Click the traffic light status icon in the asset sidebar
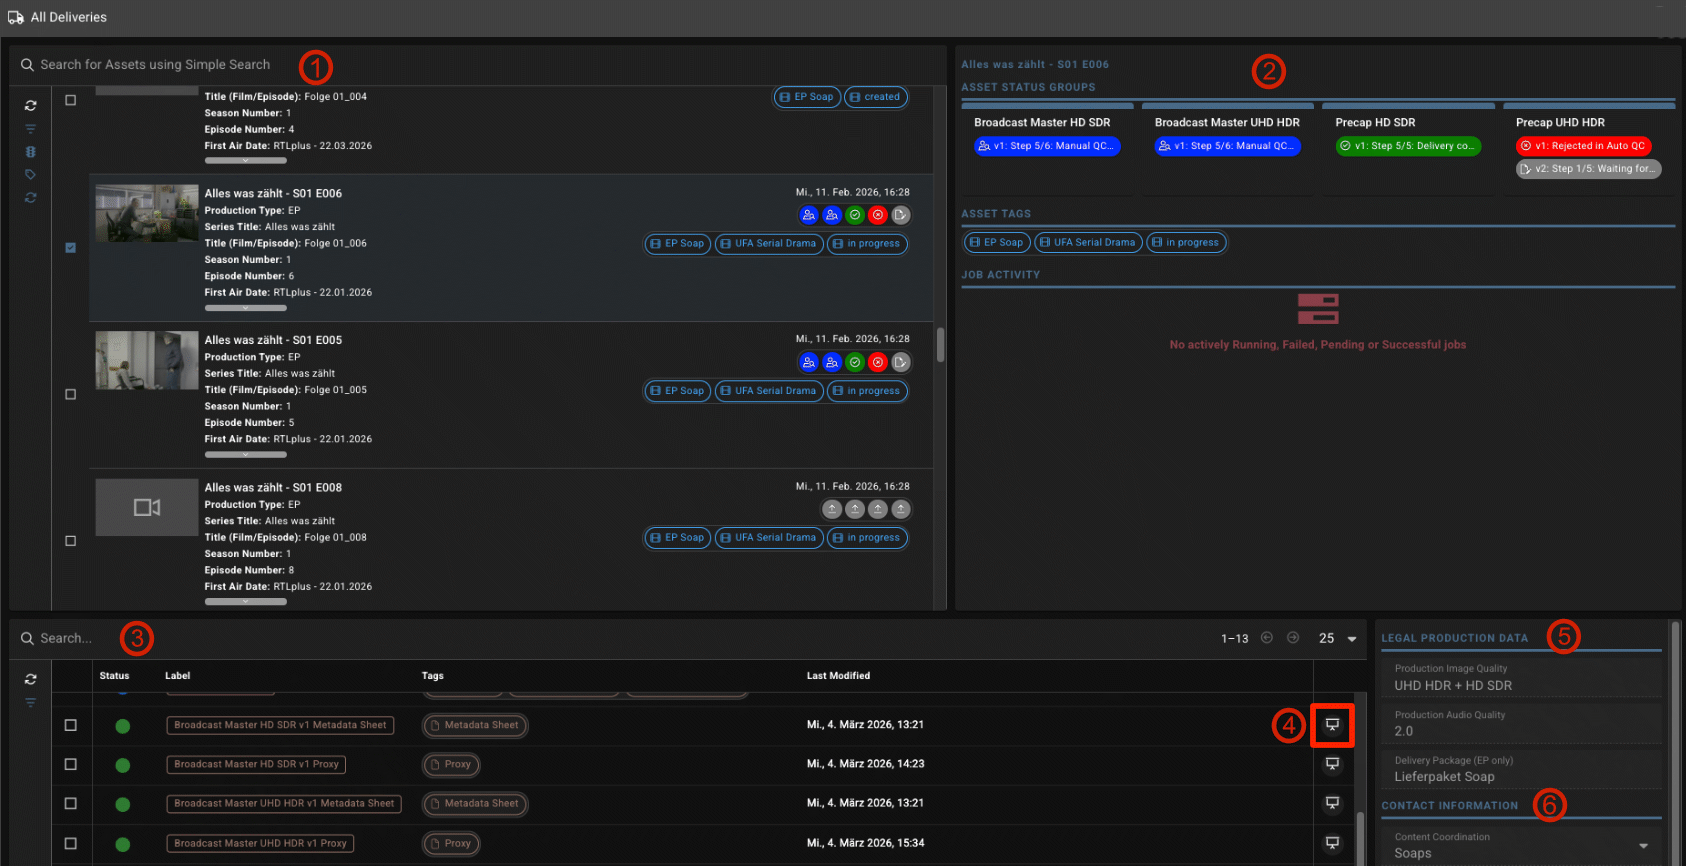1686x866 pixels. 31,152
